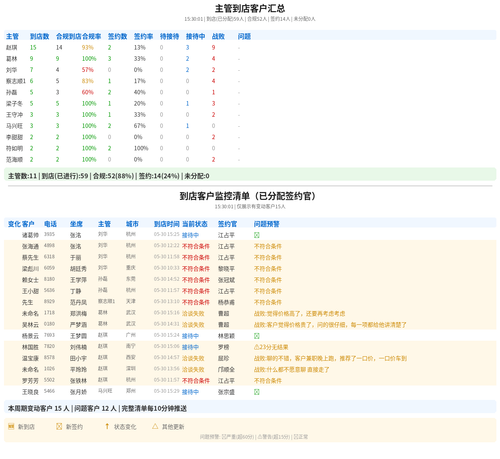Click the 接待中 column header
Screen dimensions: 500x459
click(x=195, y=36)
